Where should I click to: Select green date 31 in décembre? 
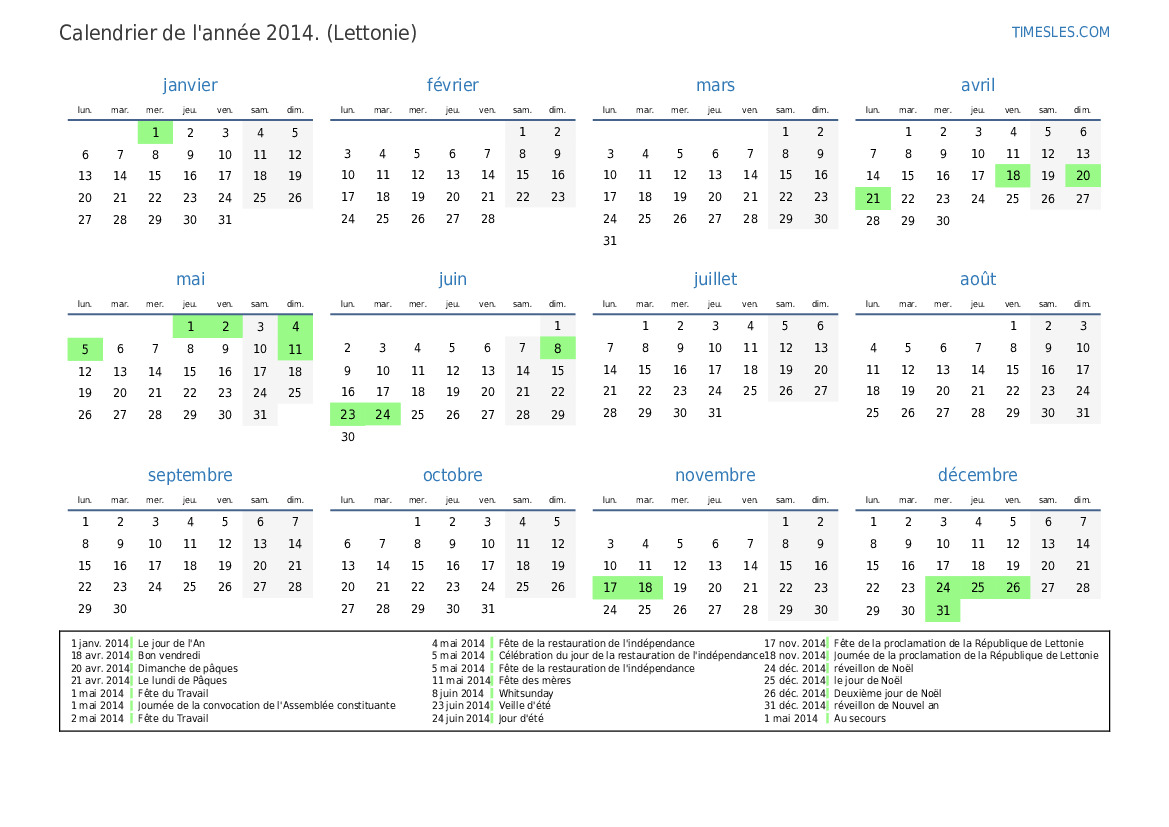pos(943,610)
